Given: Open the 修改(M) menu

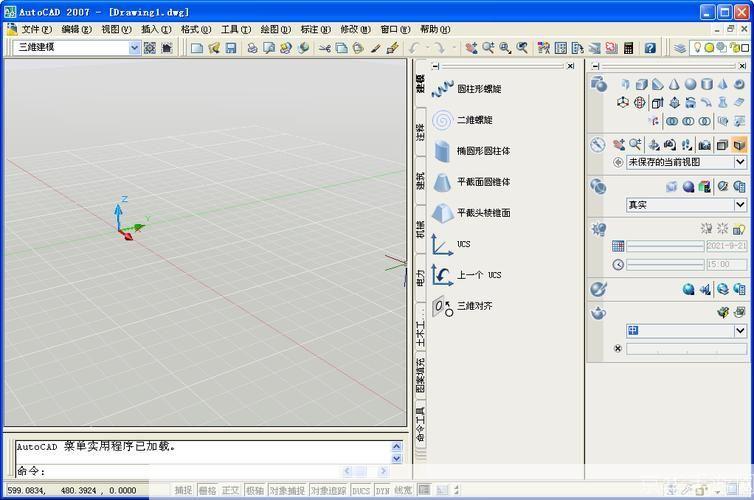Looking at the screenshot, I should pos(355,29).
